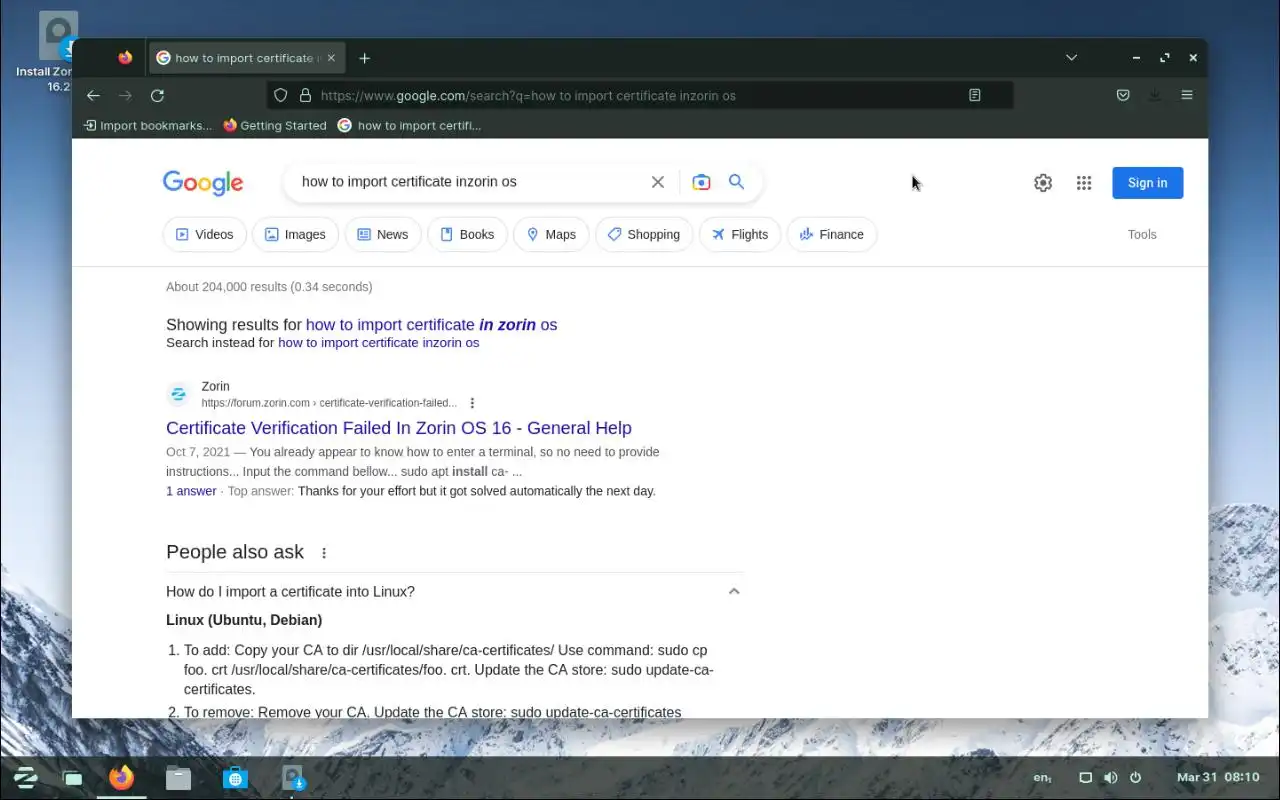The height and width of the screenshot is (800, 1280).
Task: Click the Zorin site favicon
Action: pyautogui.click(x=179, y=394)
